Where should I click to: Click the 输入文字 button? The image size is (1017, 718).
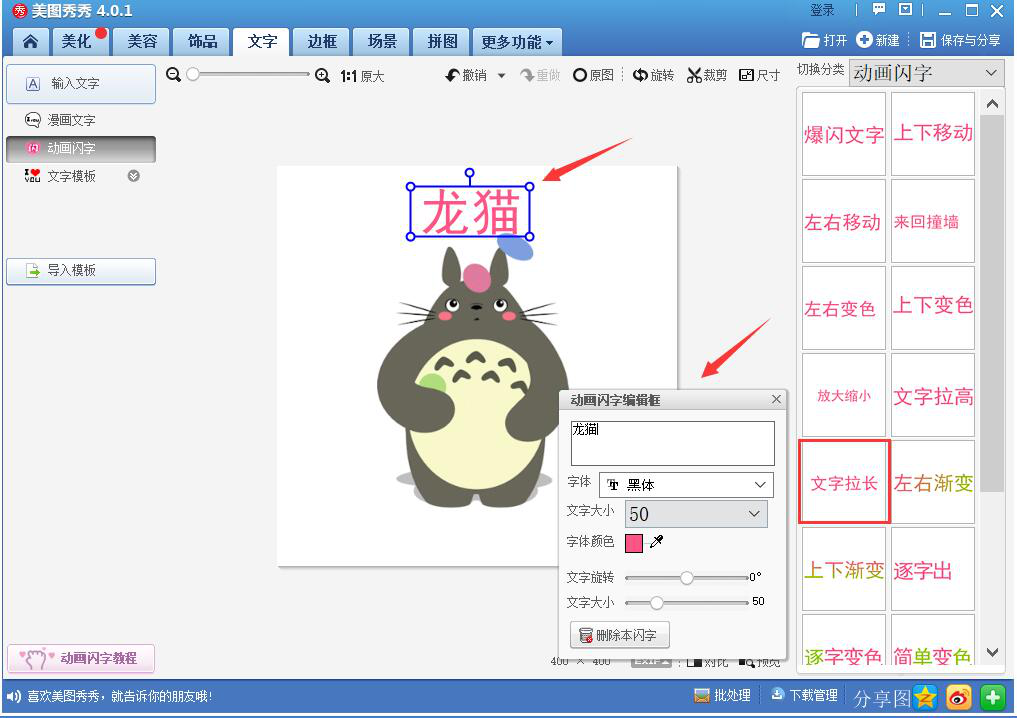[x=81, y=84]
